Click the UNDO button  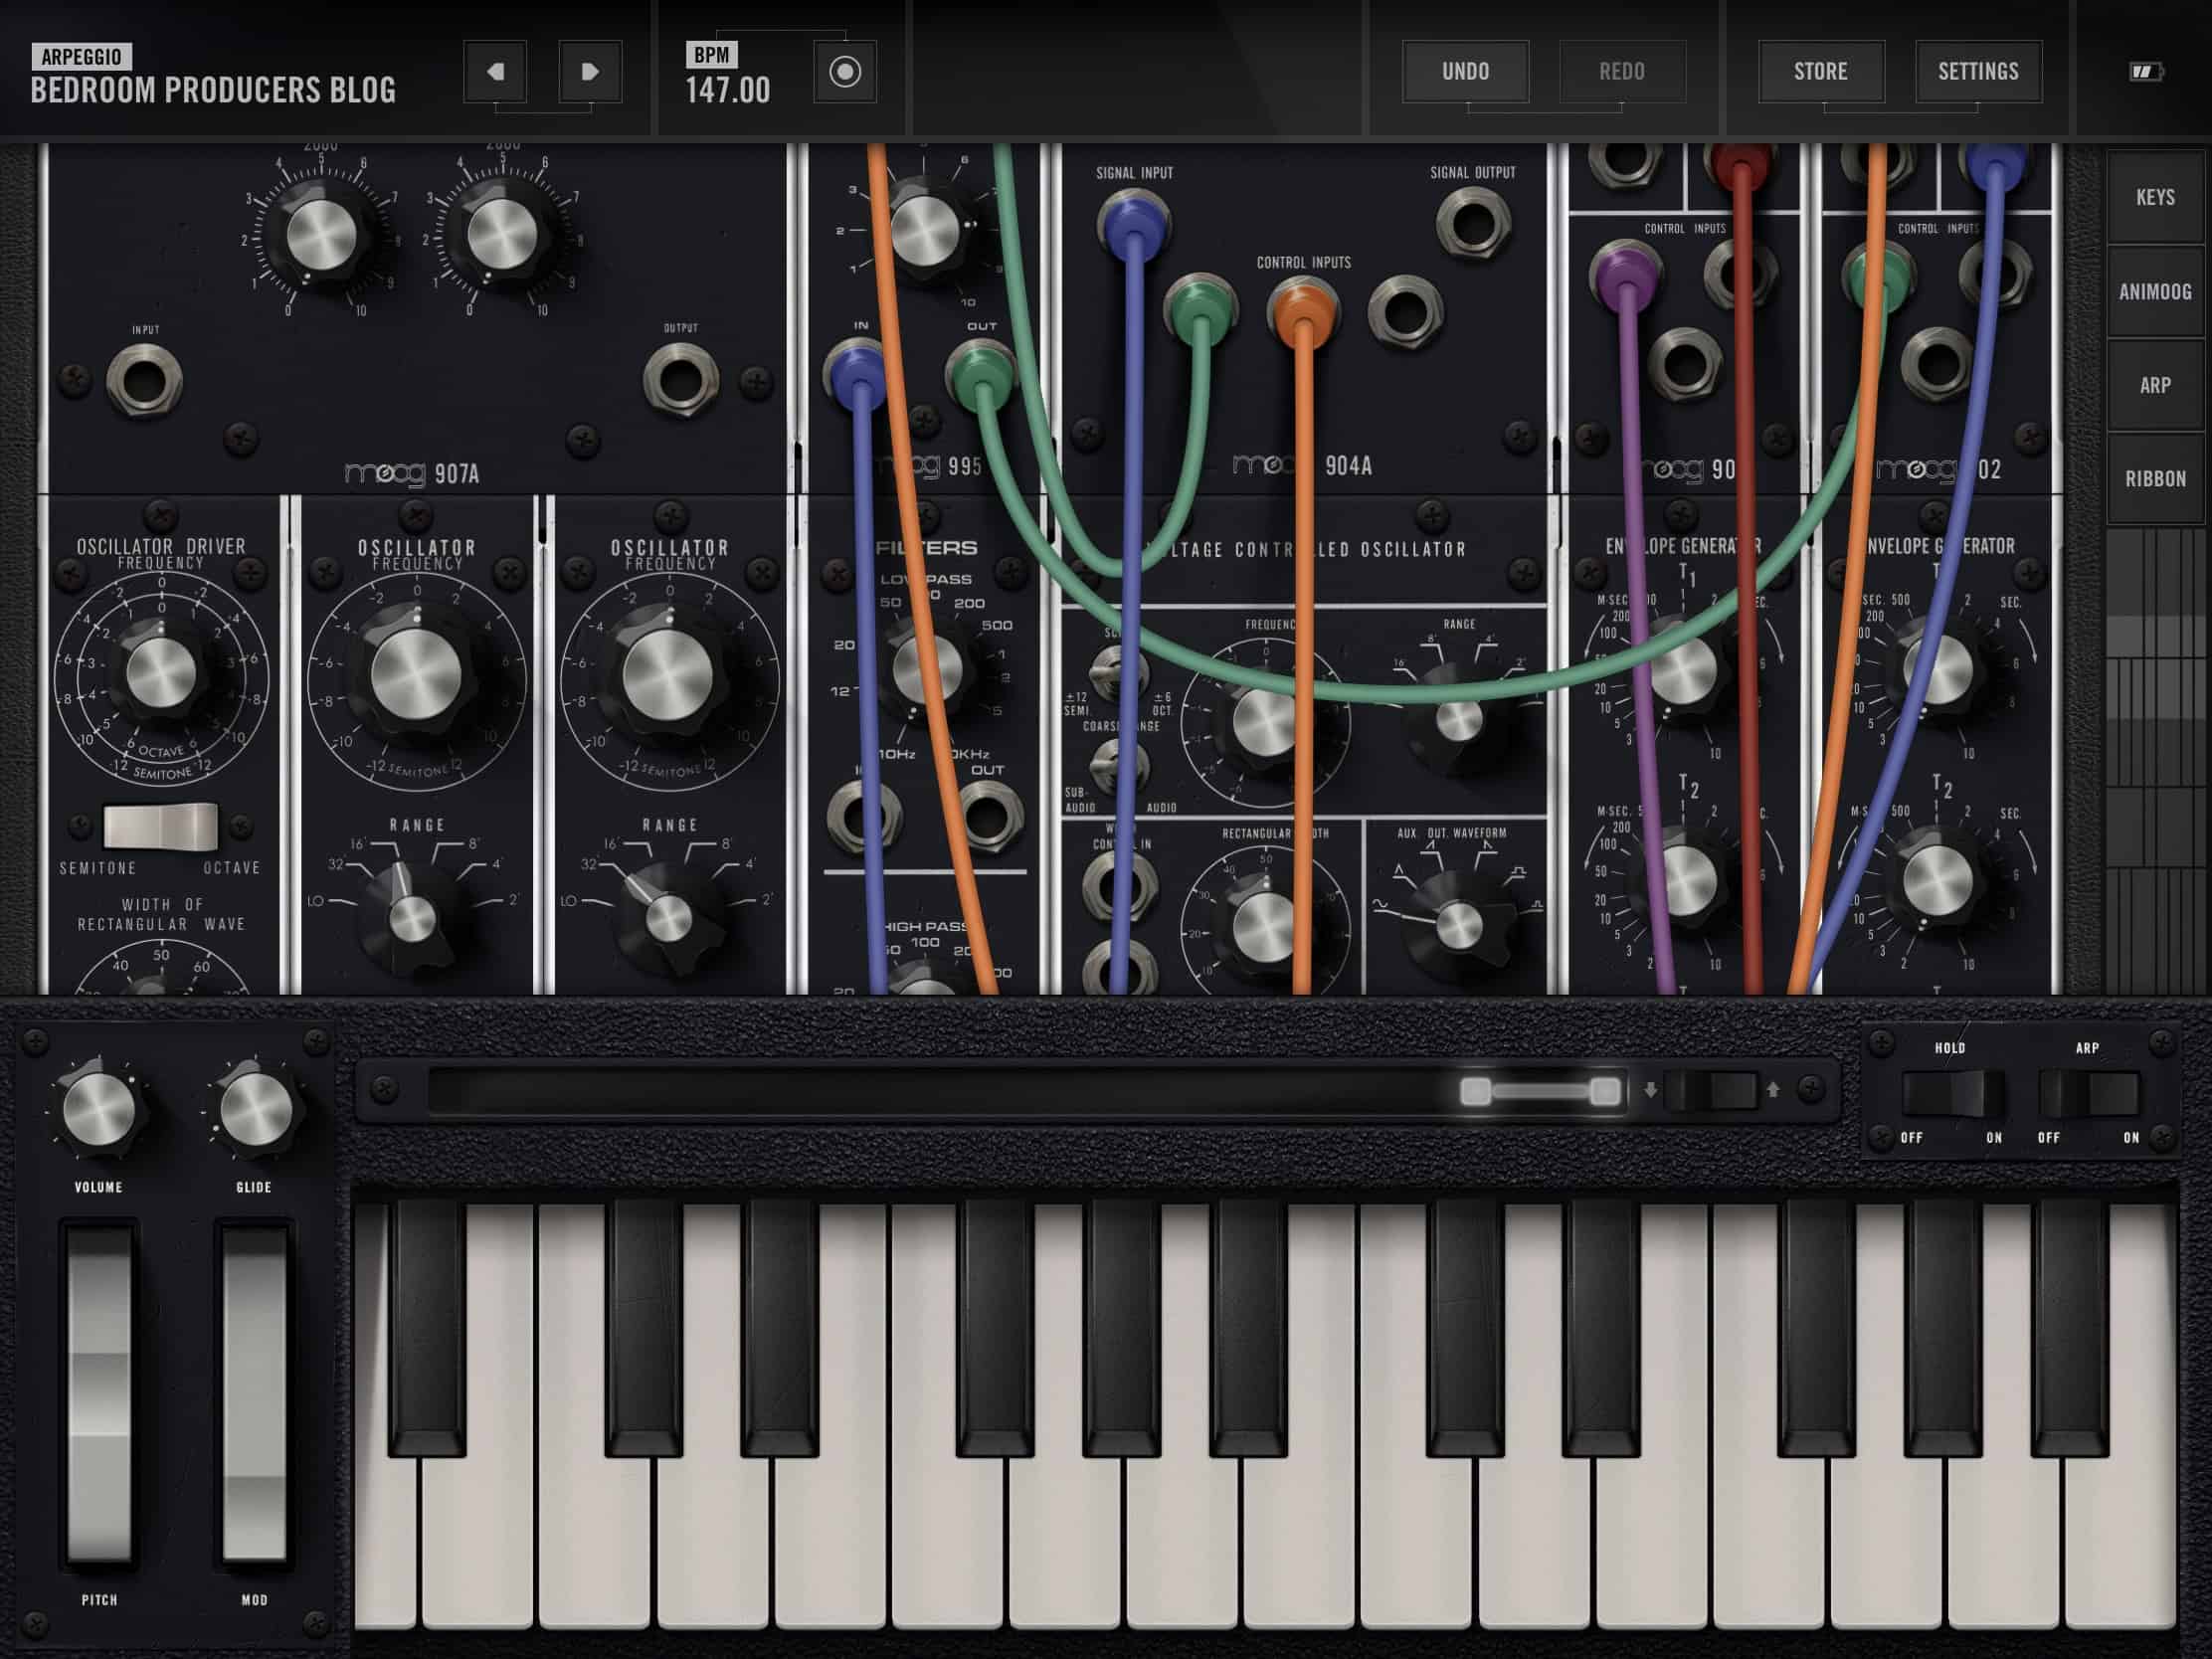click(x=1466, y=71)
